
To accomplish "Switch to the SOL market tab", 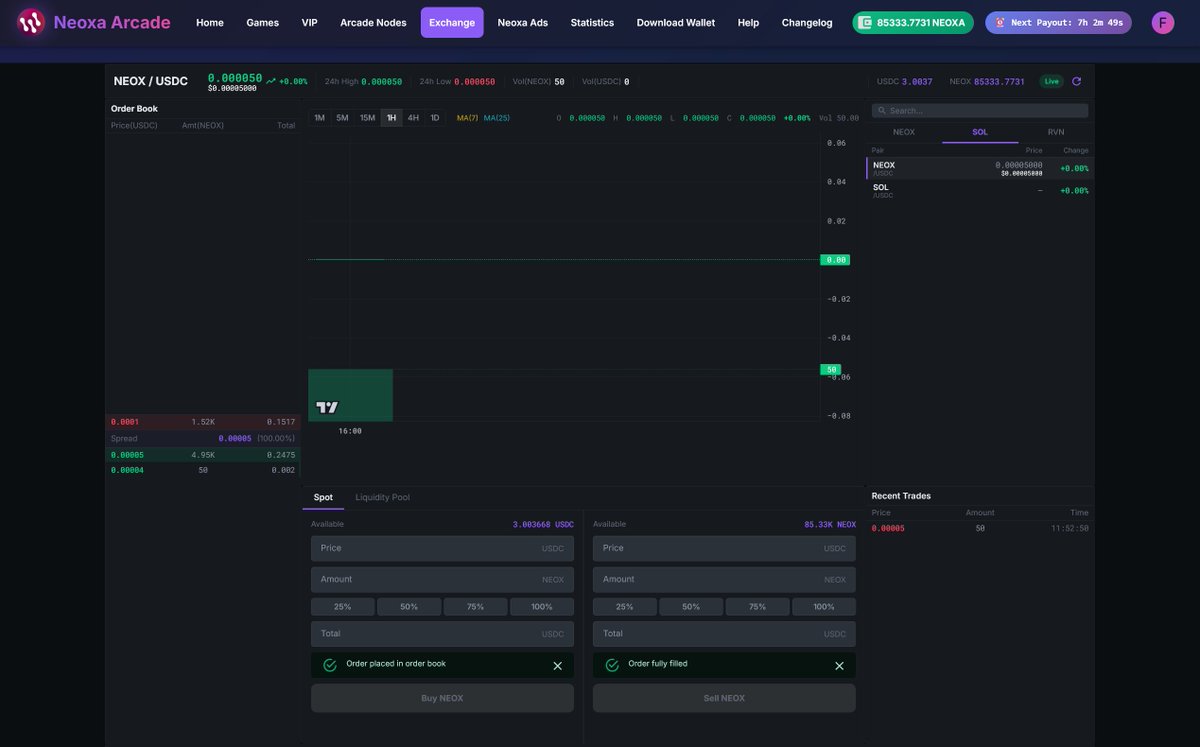I will point(980,132).
